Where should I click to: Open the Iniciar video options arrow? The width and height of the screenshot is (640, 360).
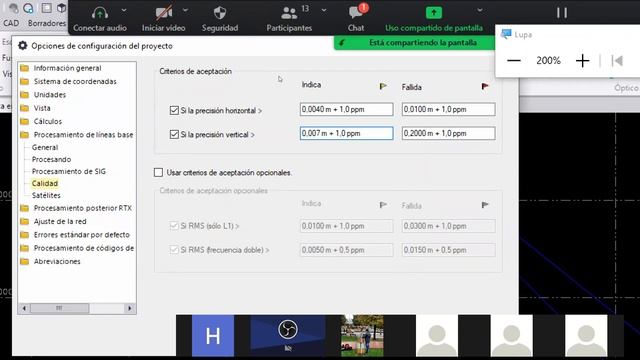tap(185, 10)
